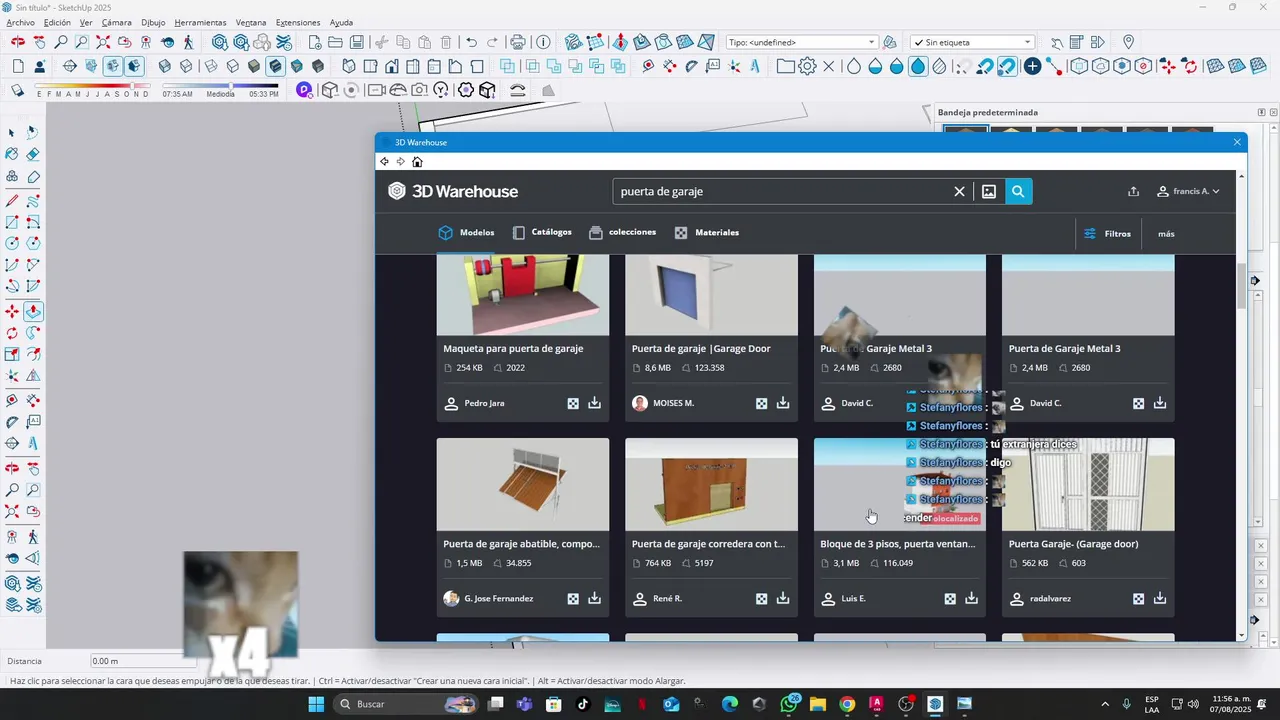Click the dark plus circle toolbar icon
Image resolution: width=1280 pixels, height=720 pixels.
pyautogui.click(x=1032, y=66)
